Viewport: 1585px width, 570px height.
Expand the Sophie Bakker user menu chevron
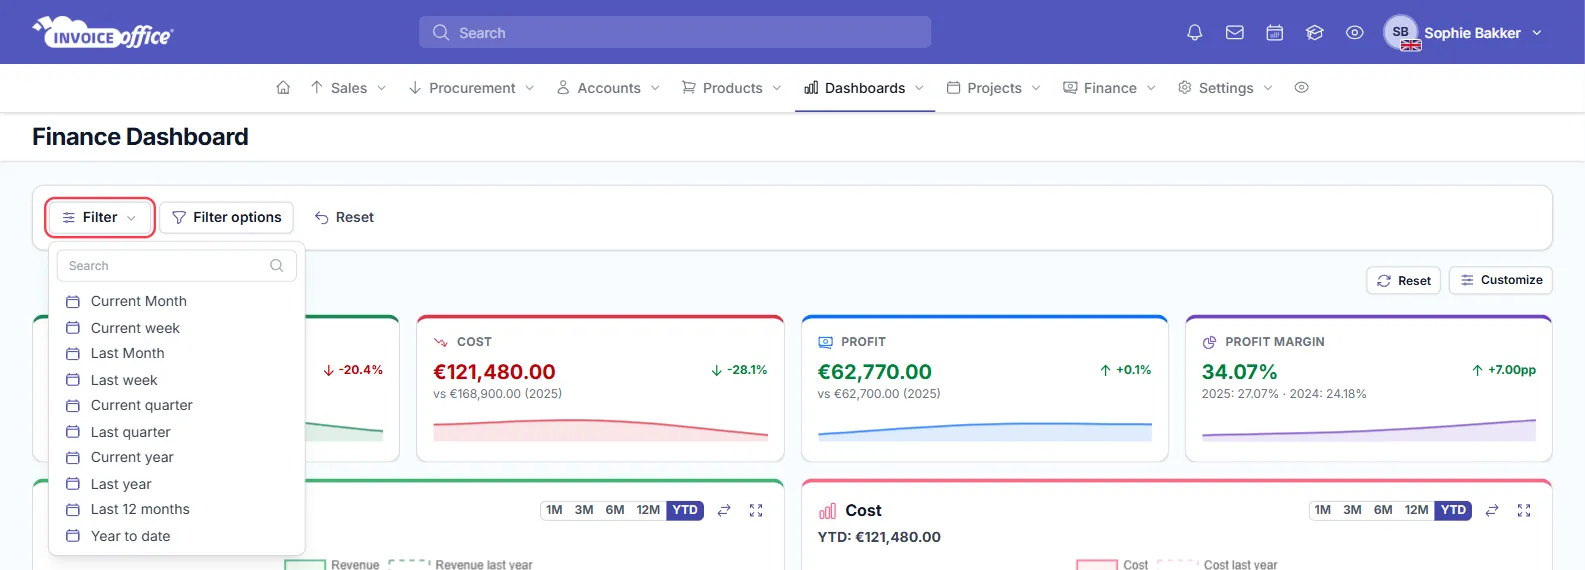[x=1537, y=33]
